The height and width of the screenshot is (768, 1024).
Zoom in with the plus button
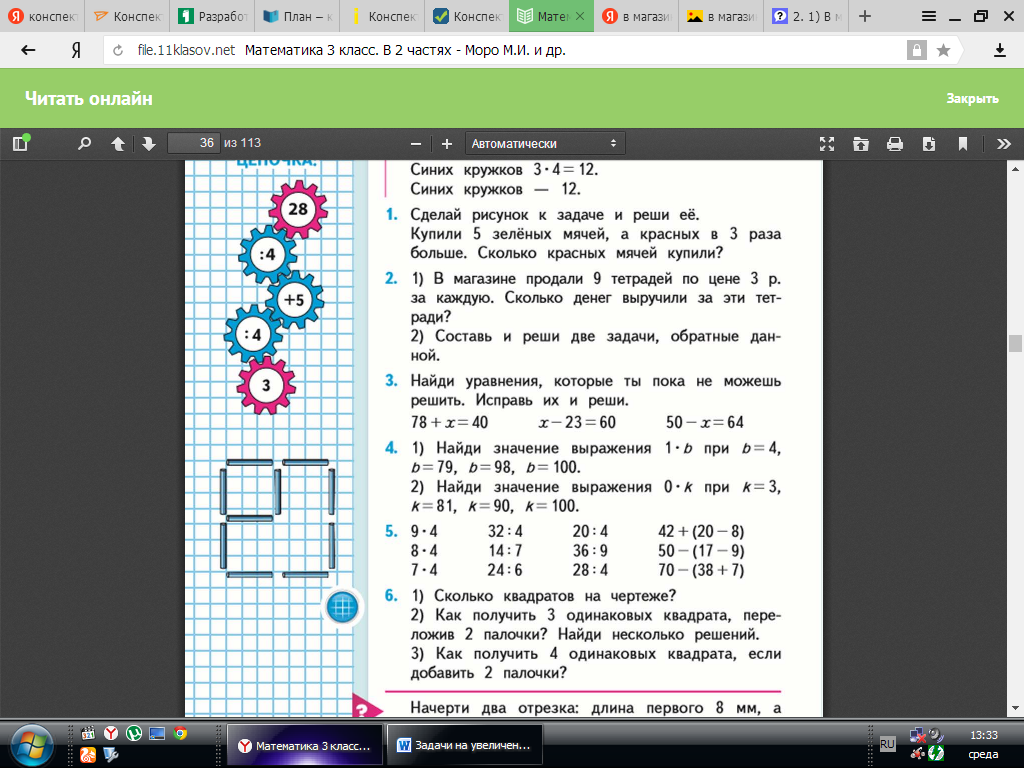(x=447, y=143)
